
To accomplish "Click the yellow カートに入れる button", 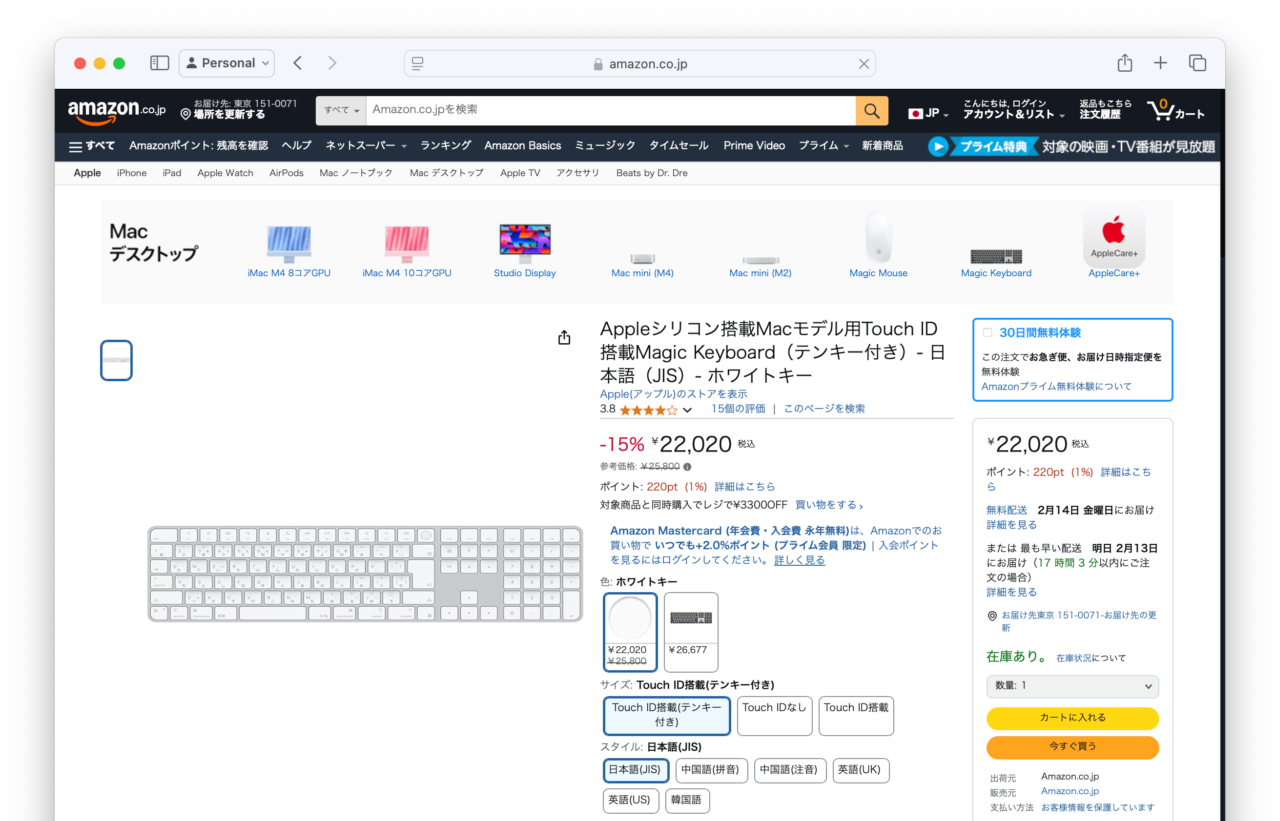I will coord(1072,718).
